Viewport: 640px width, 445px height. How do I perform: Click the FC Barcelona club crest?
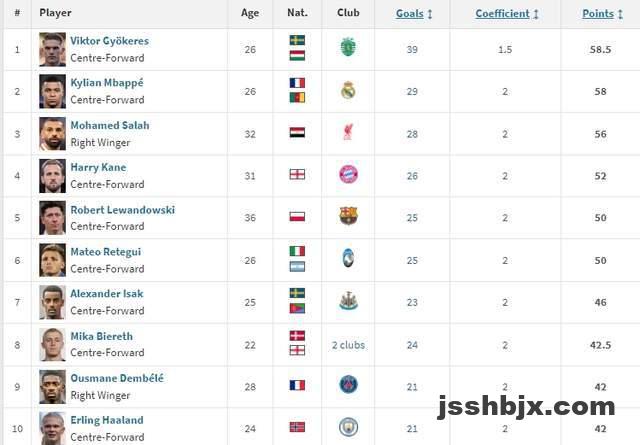pos(349,216)
